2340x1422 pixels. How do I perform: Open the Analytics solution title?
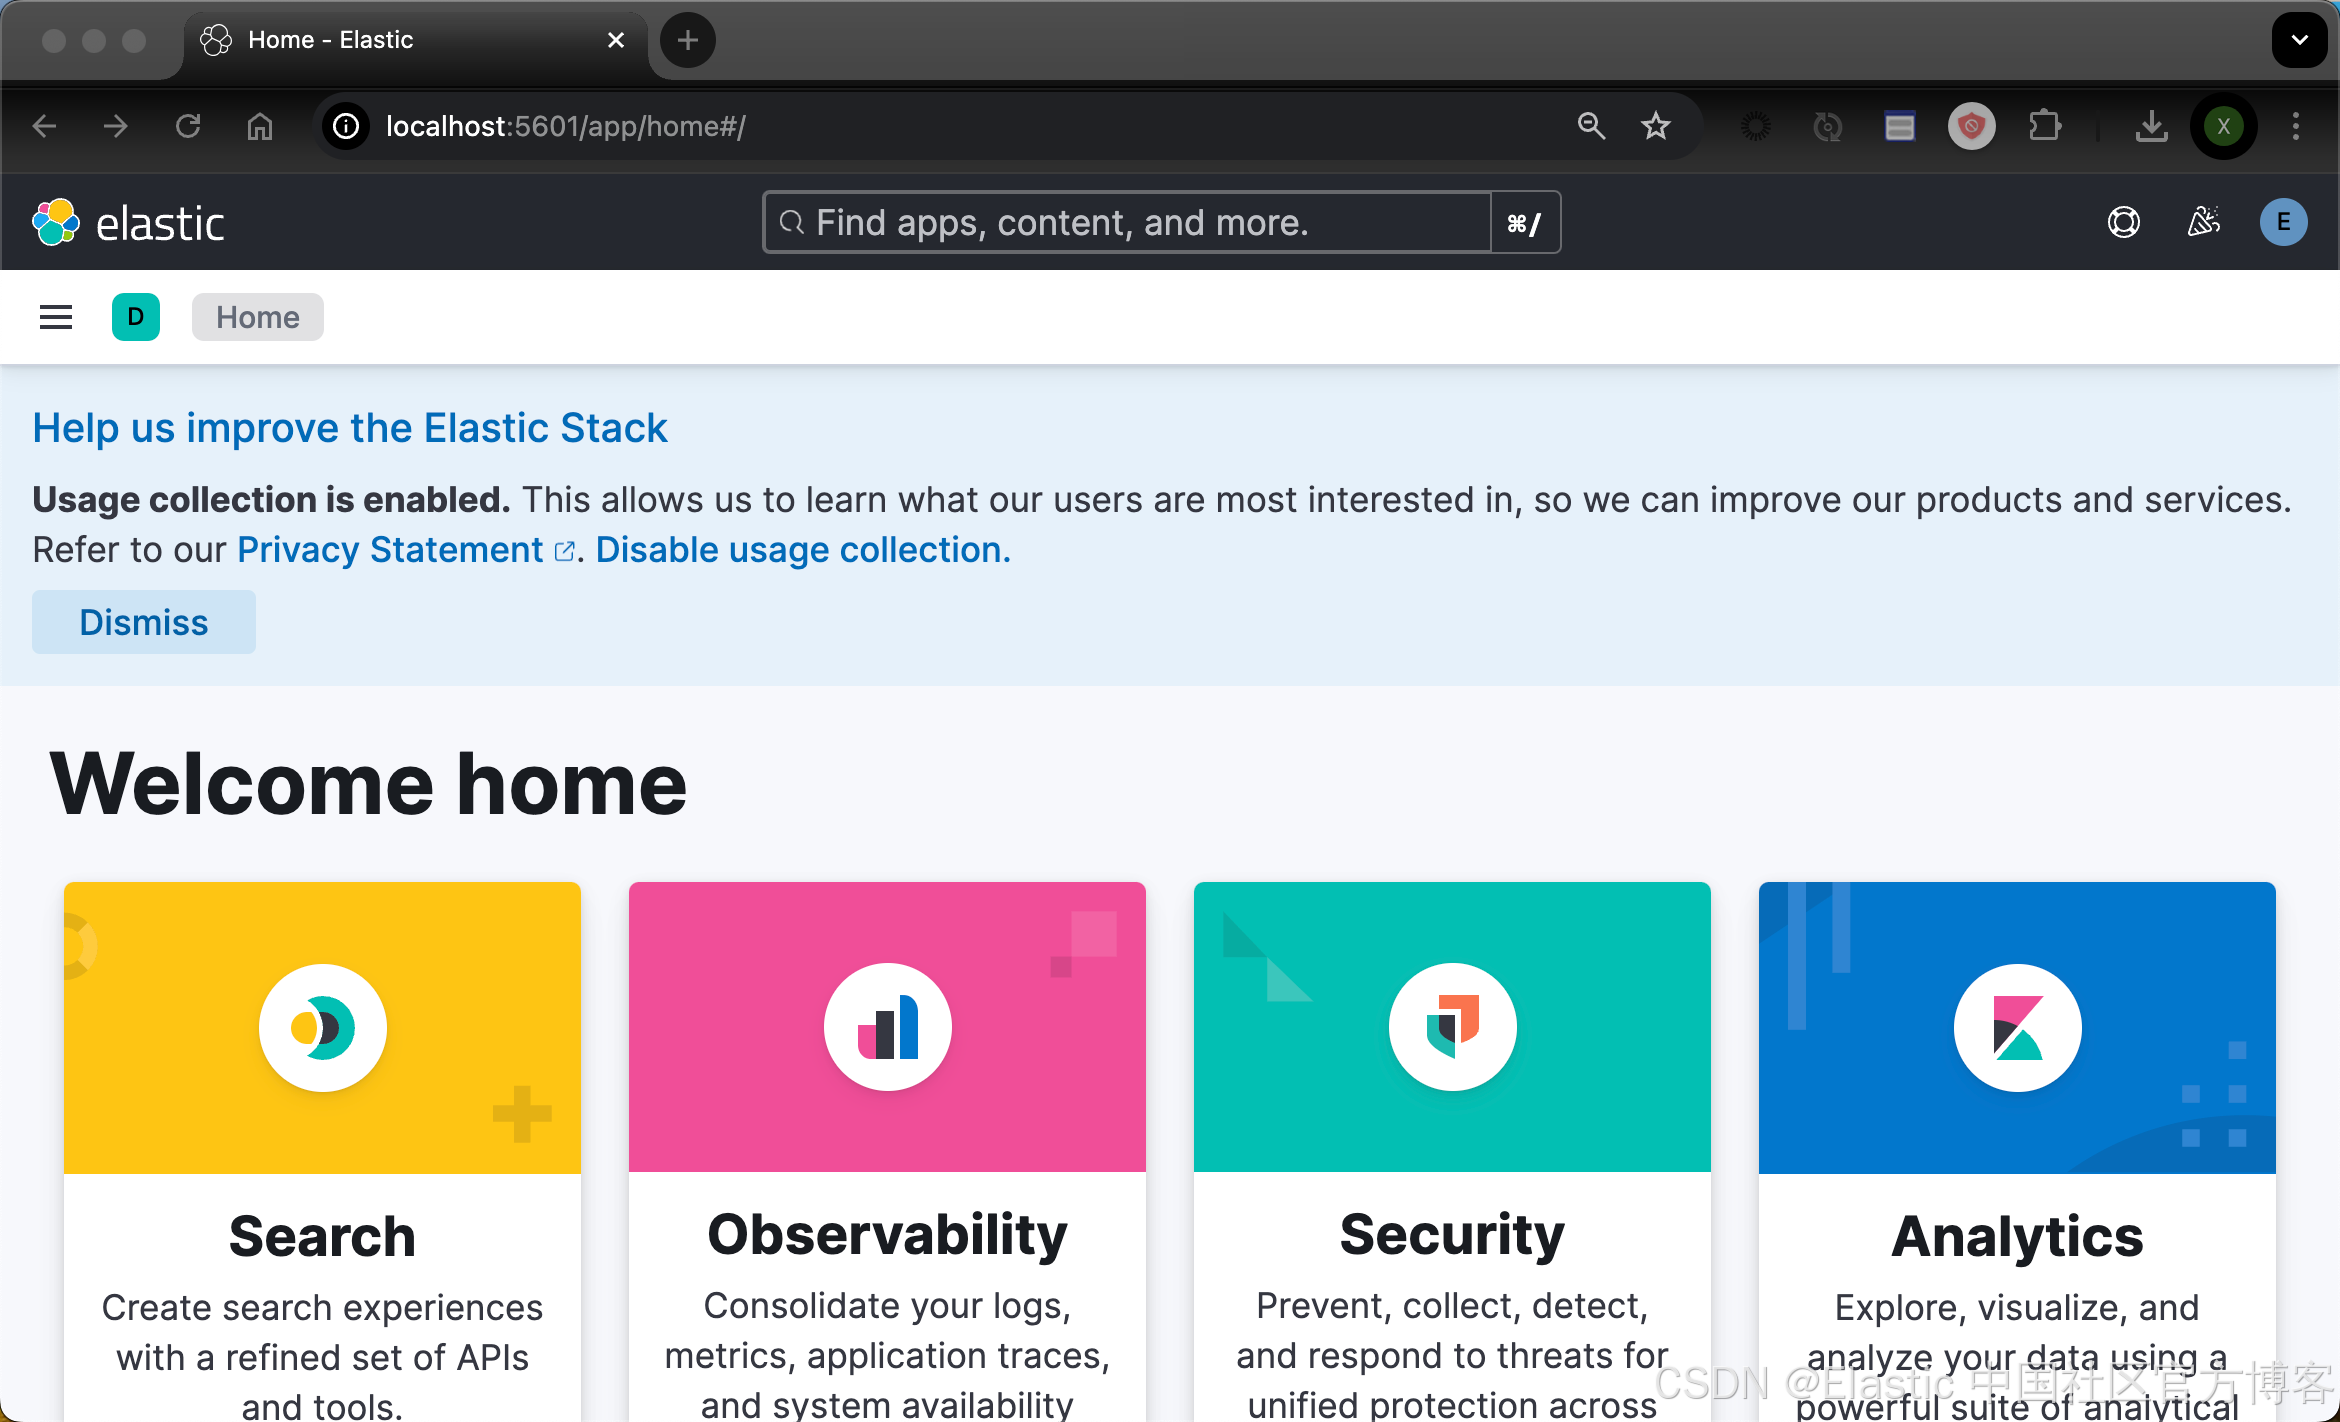coord(2017,1236)
